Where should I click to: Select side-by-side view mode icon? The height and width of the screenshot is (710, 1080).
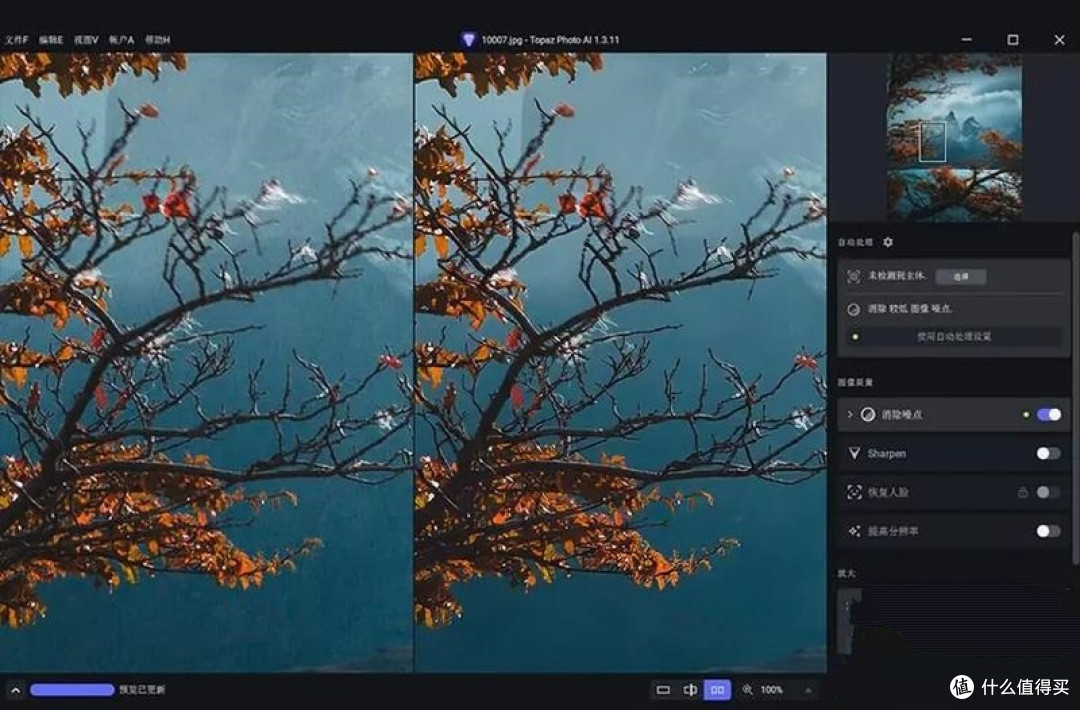coord(717,690)
